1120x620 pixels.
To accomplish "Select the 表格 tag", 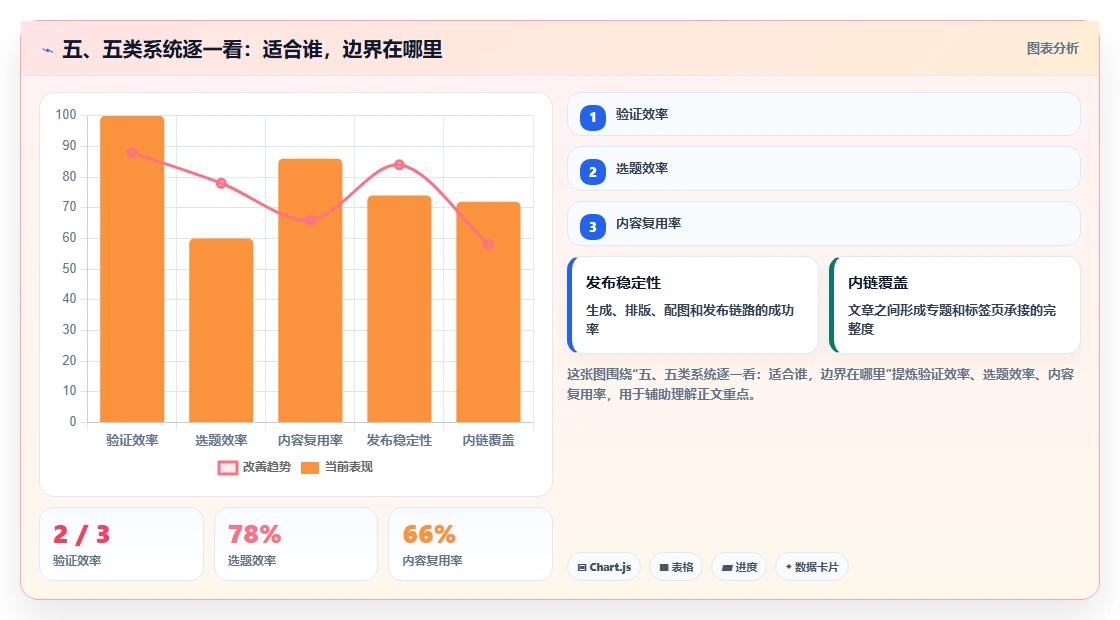I will tap(676, 567).
